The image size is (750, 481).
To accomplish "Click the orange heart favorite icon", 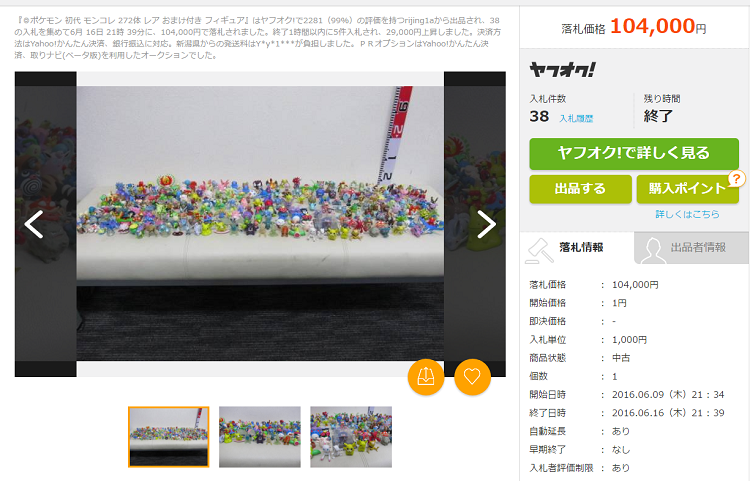I will pos(472,377).
